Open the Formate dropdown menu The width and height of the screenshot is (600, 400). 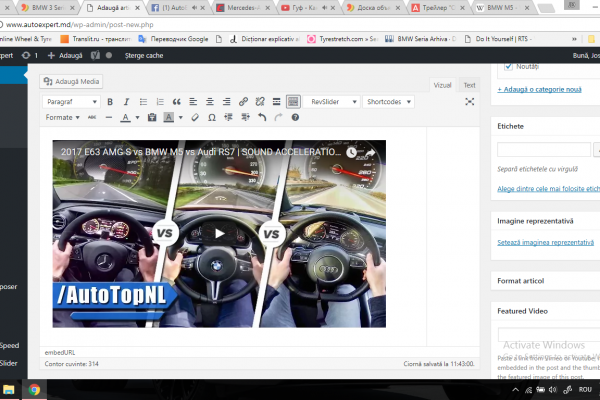62,118
